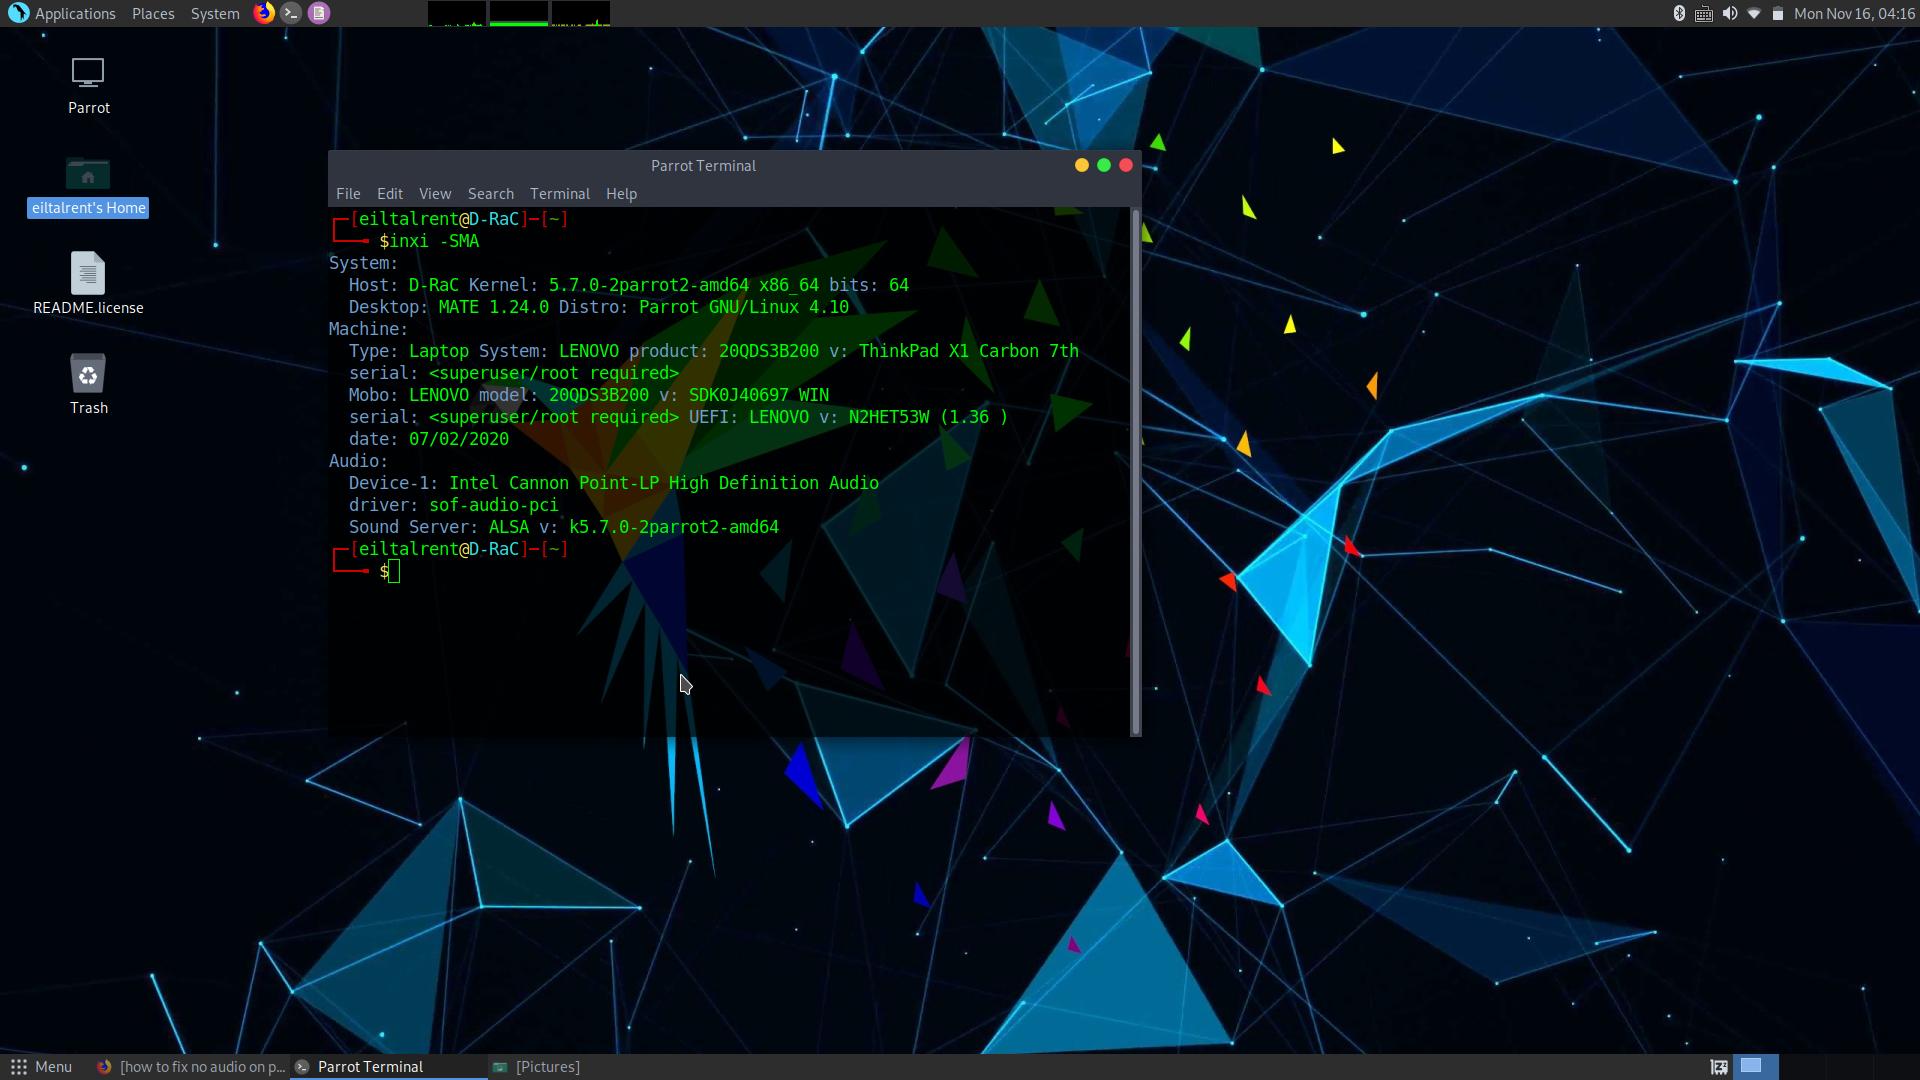This screenshot has width=1920, height=1080.
Task: Click the UEFI version 'N2HET53W' text
Action: click(889, 417)
